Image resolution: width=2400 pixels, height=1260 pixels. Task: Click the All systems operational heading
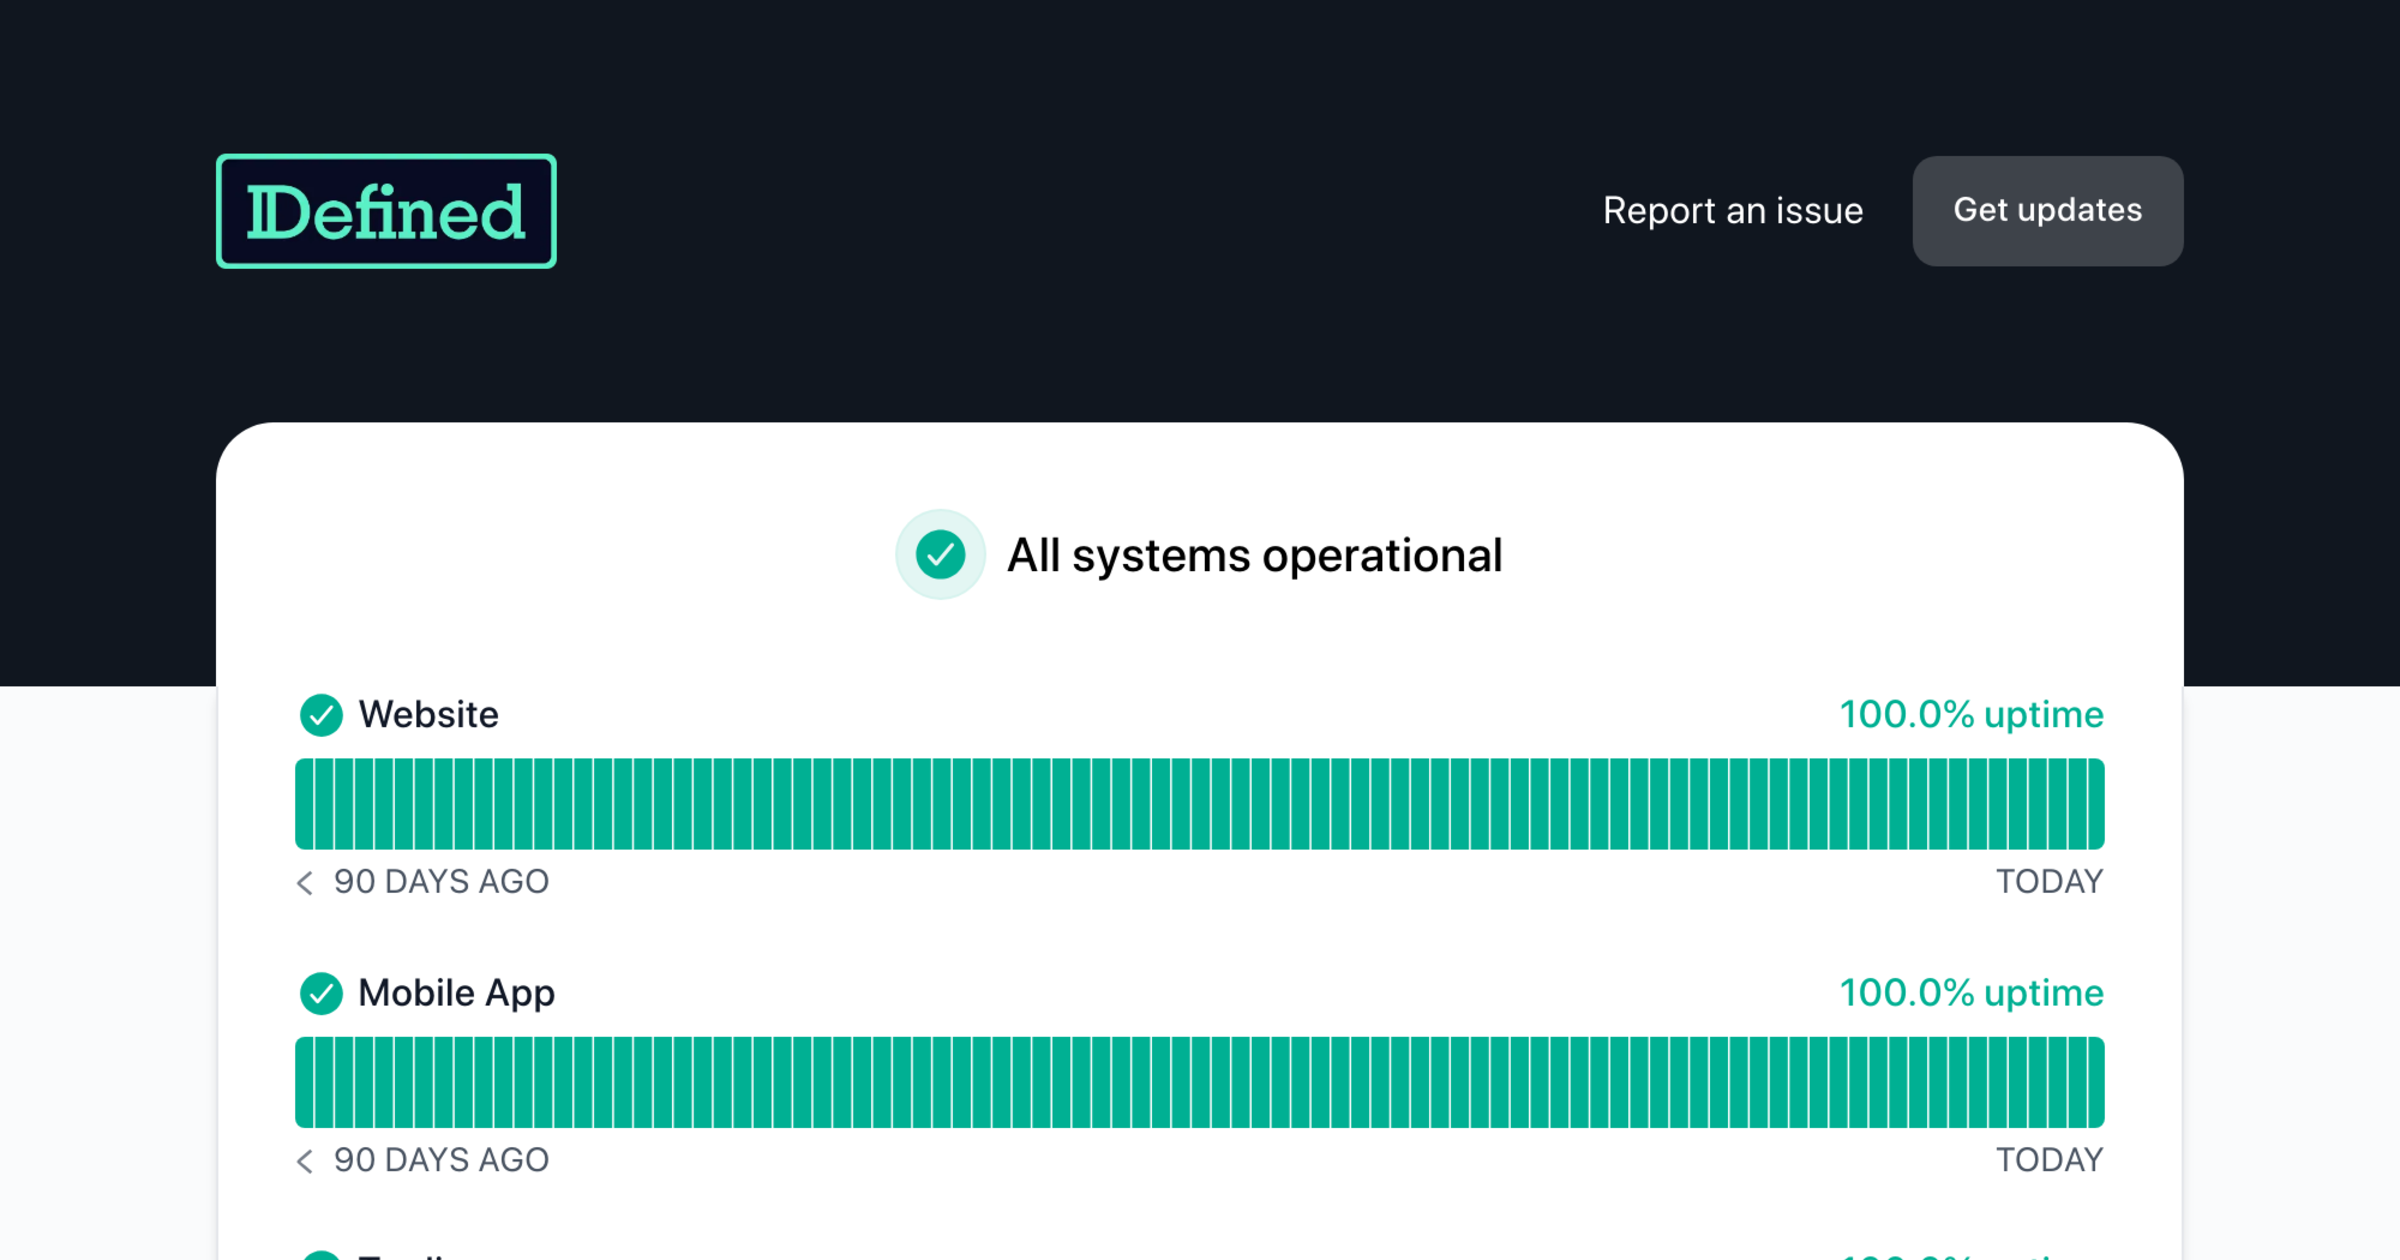1254,555
